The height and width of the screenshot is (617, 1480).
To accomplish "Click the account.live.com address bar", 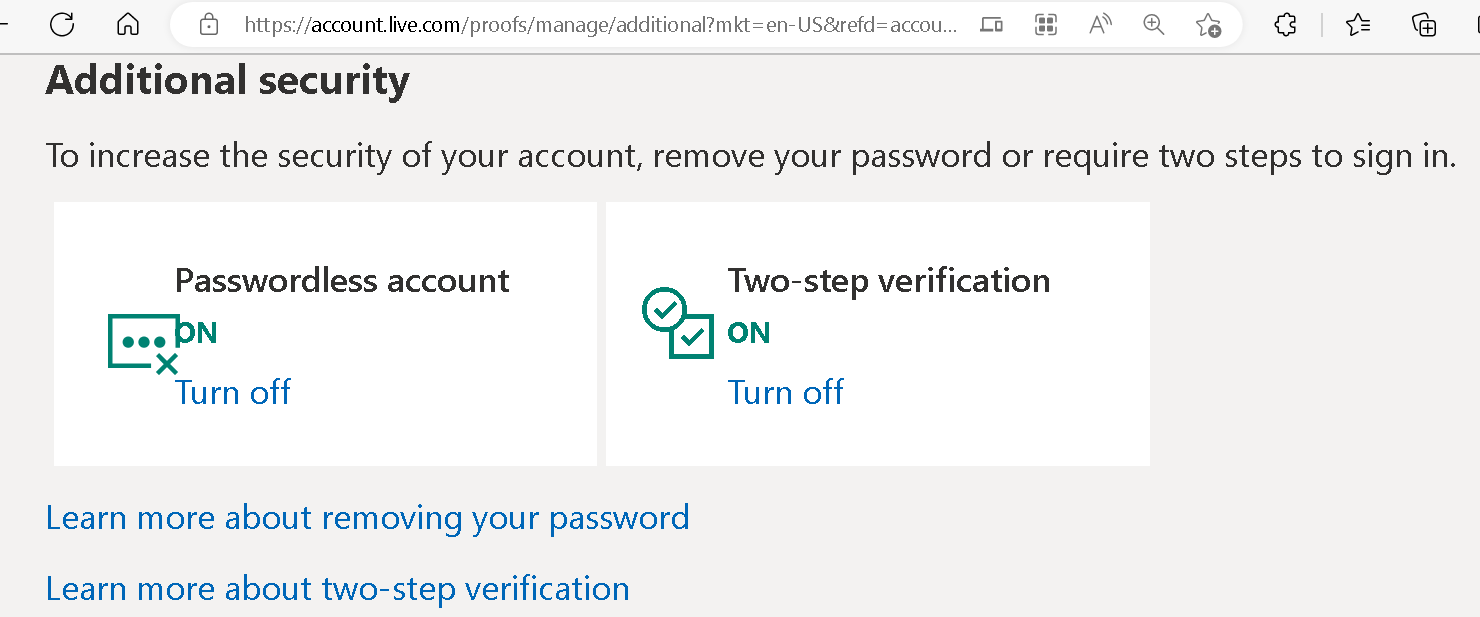I will point(600,25).
